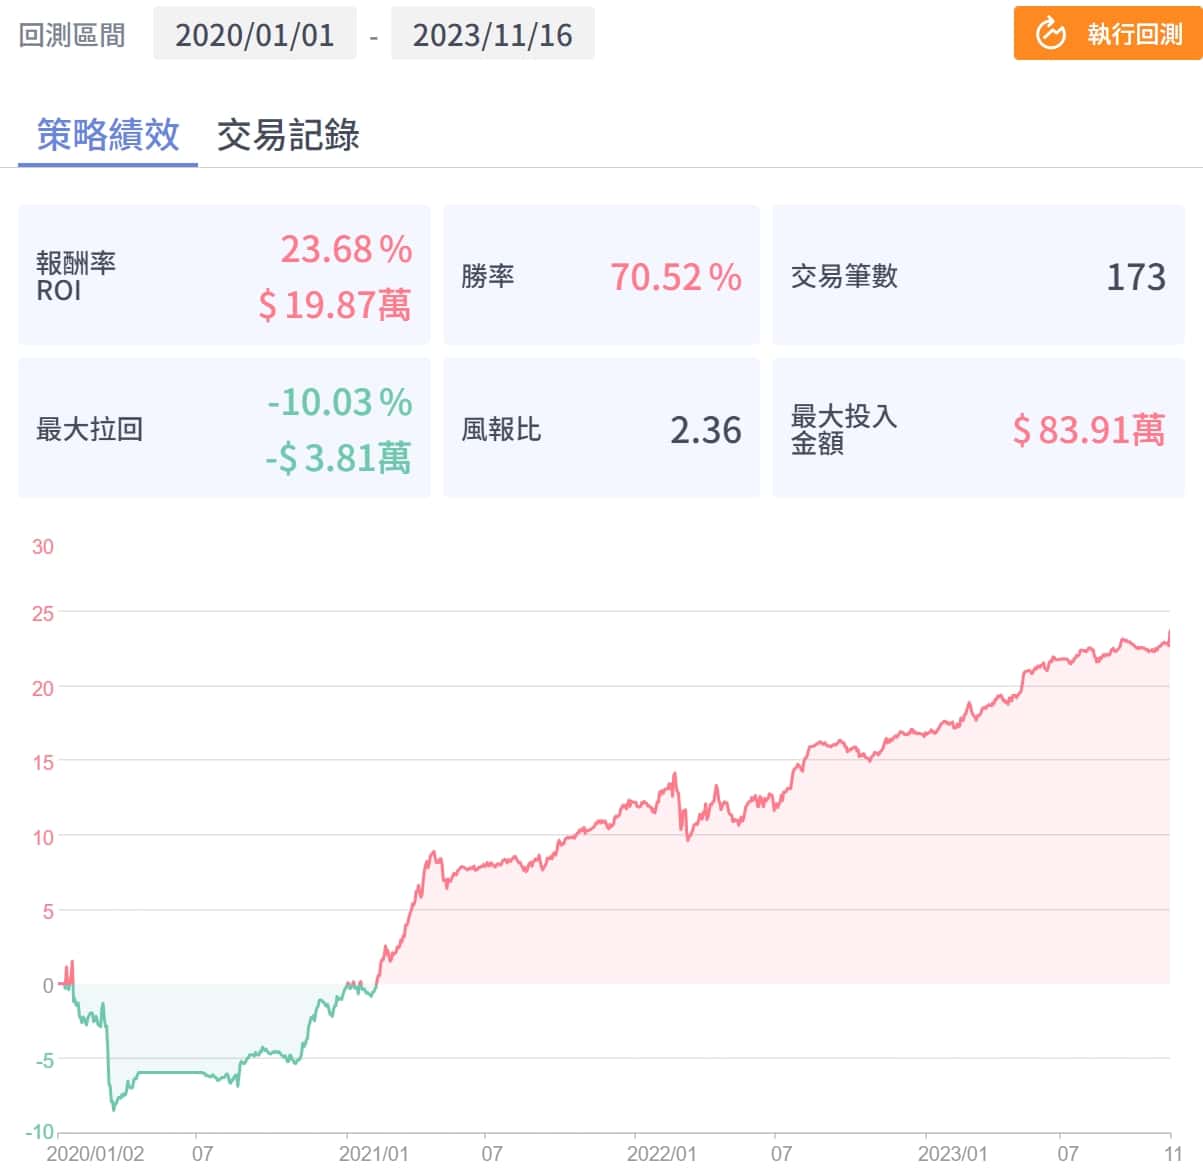Switch to the 交易記錄 tab
The height and width of the screenshot is (1173, 1203).
click(x=288, y=135)
